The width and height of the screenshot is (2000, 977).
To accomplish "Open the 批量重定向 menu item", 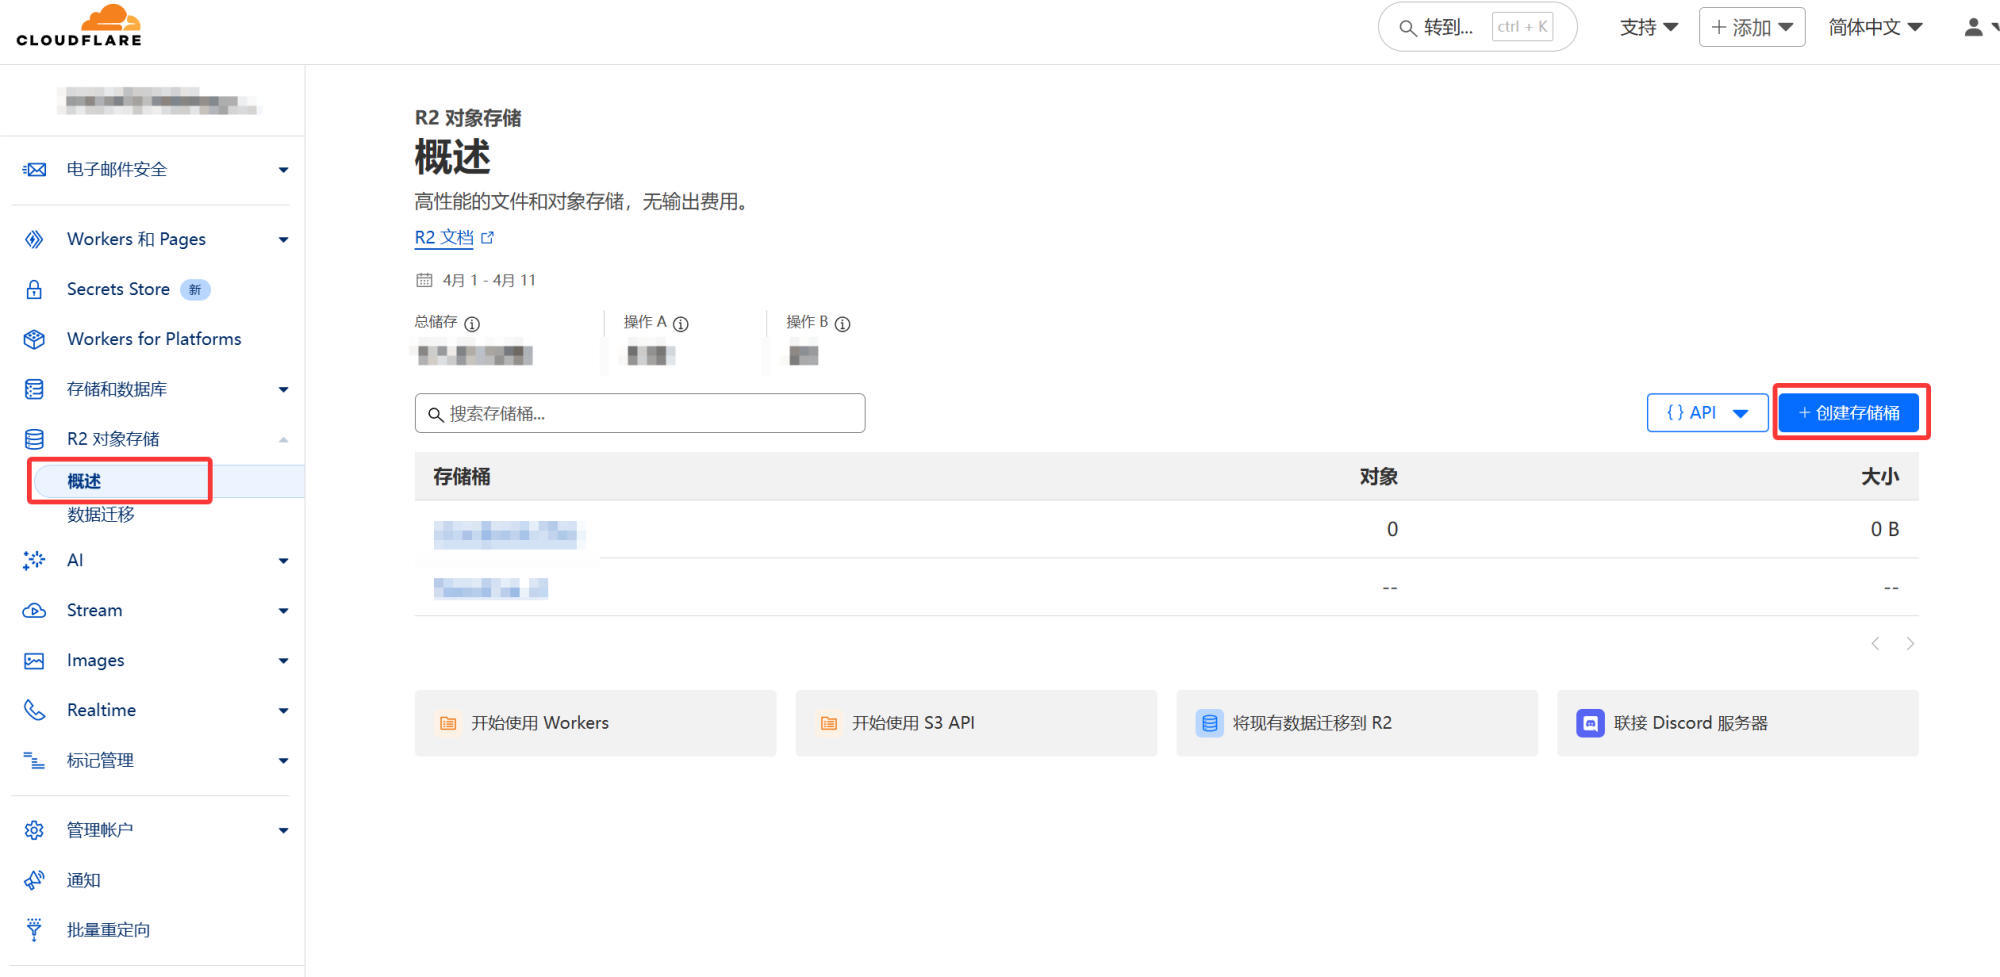I will tap(108, 930).
